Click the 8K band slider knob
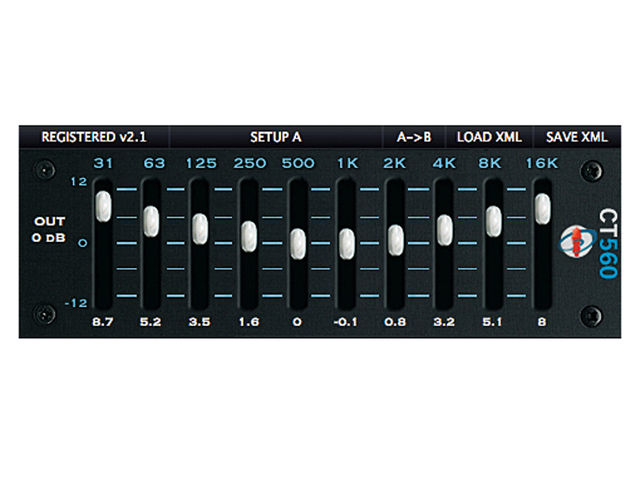 click(x=493, y=222)
